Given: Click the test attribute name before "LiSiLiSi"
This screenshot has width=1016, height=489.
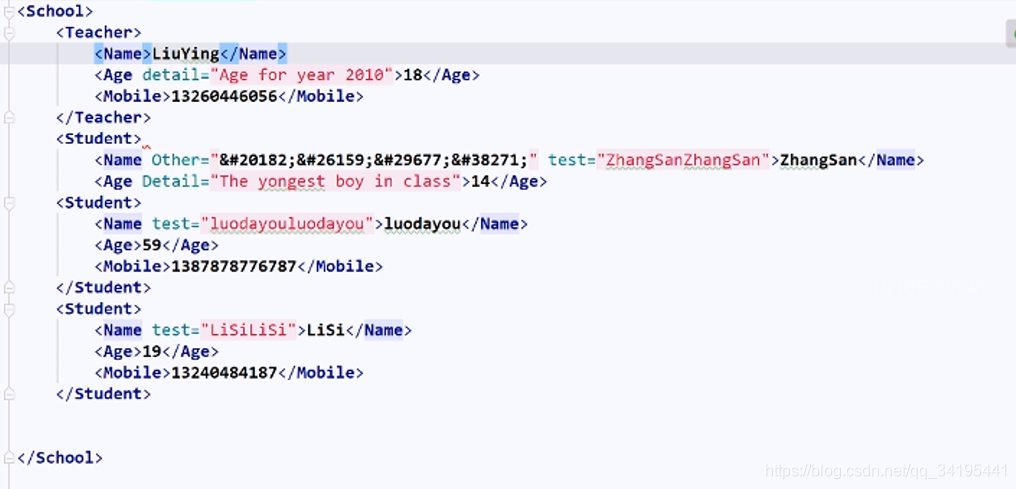Looking at the screenshot, I should [x=171, y=330].
